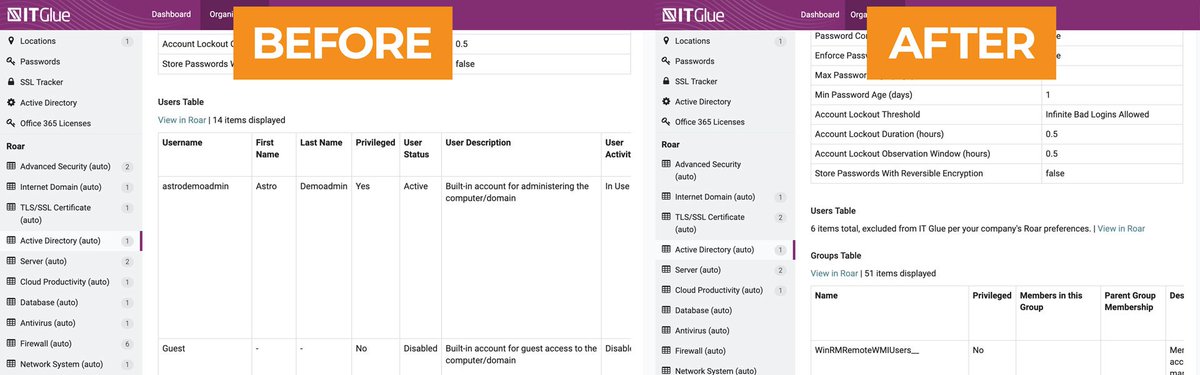The height and width of the screenshot is (375, 1200).
Task: Click Internet Domain (auto) table icon, Before sidebar
Action: [11, 187]
